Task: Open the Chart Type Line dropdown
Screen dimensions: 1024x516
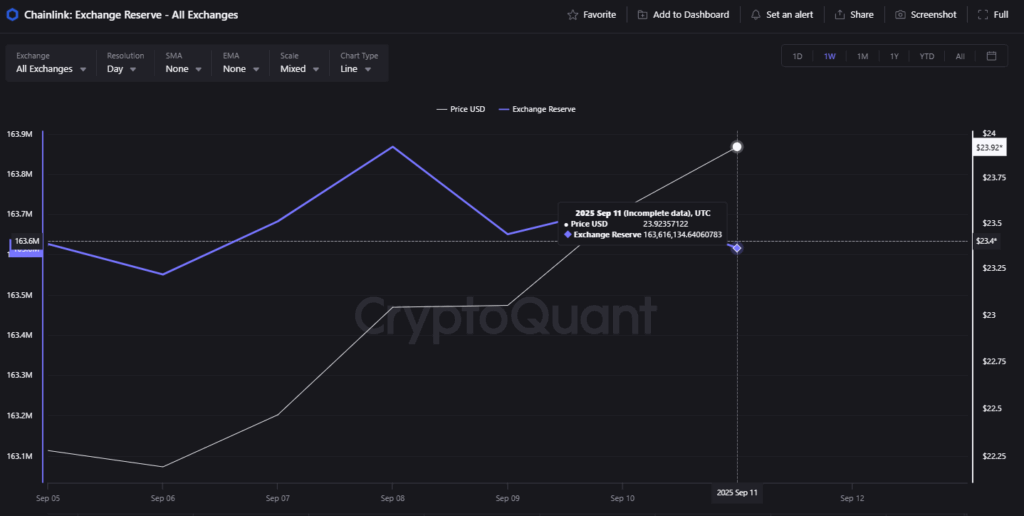Action: [359, 63]
